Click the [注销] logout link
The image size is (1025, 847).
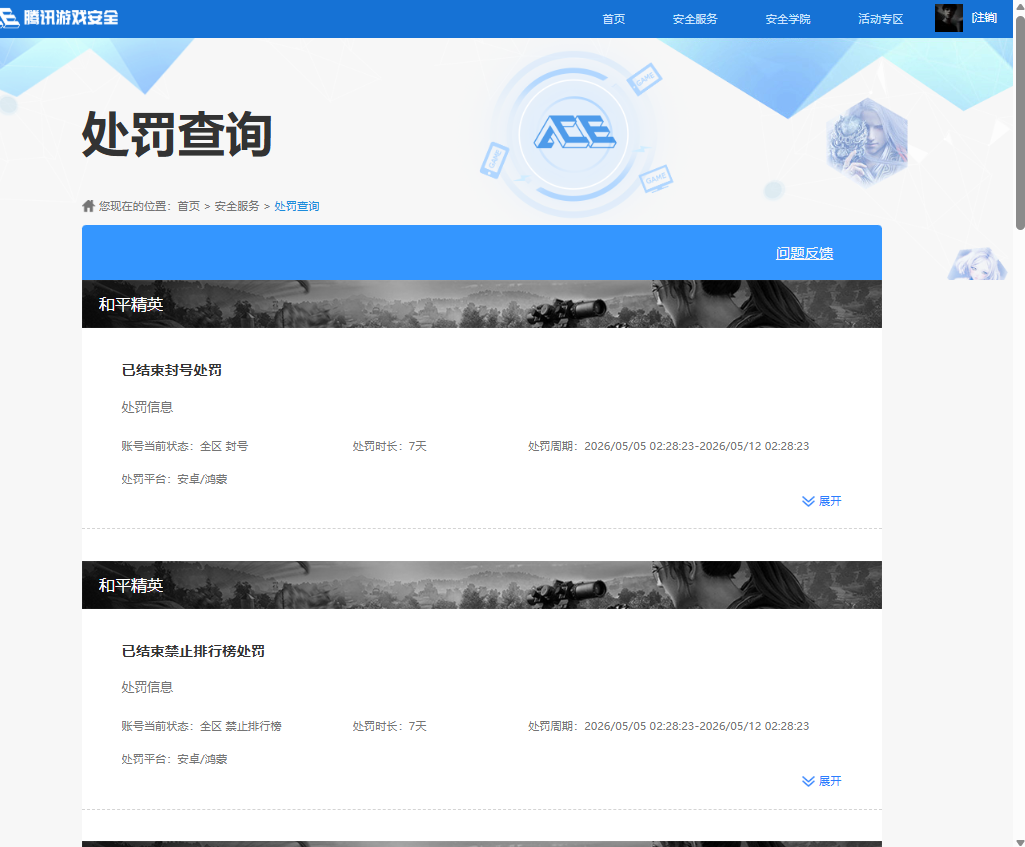point(984,18)
